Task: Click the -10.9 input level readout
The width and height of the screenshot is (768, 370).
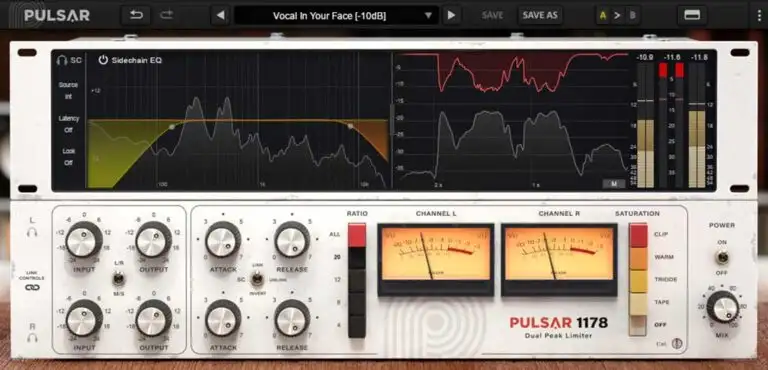Action: [645, 57]
